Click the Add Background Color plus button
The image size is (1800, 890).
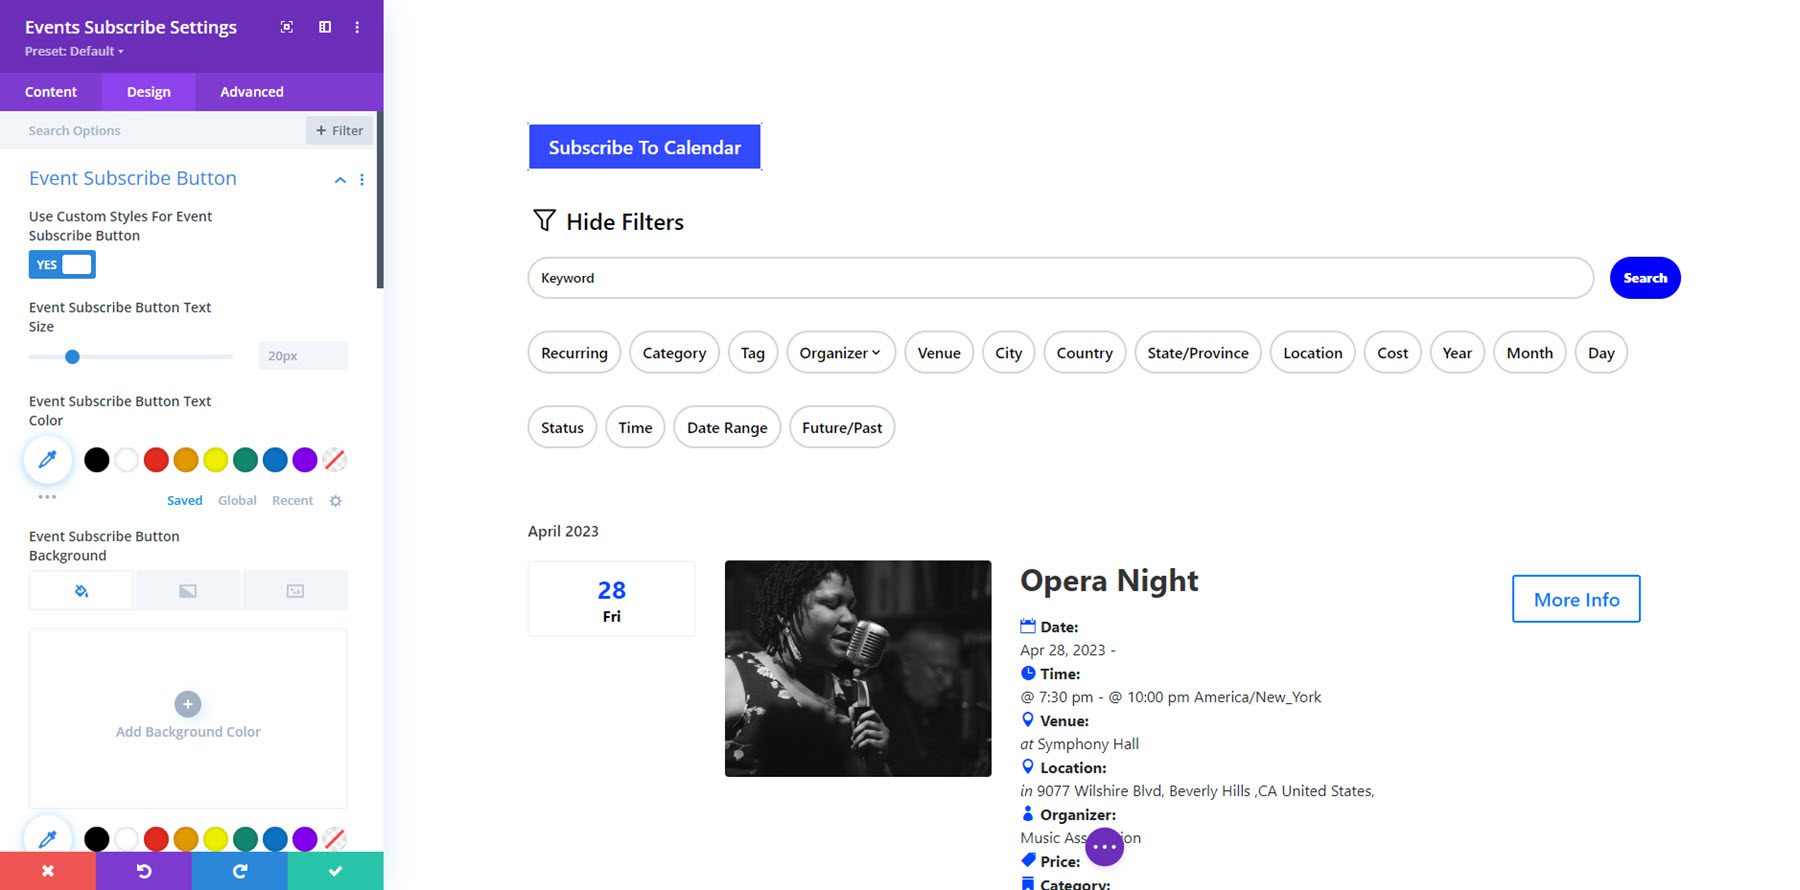(188, 704)
